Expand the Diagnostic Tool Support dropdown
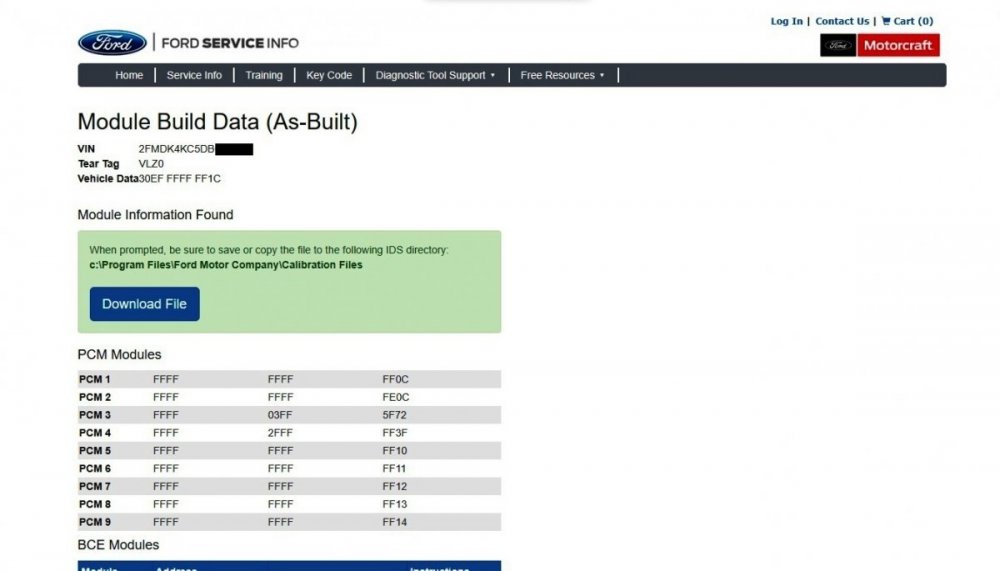 (x=435, y=75)
